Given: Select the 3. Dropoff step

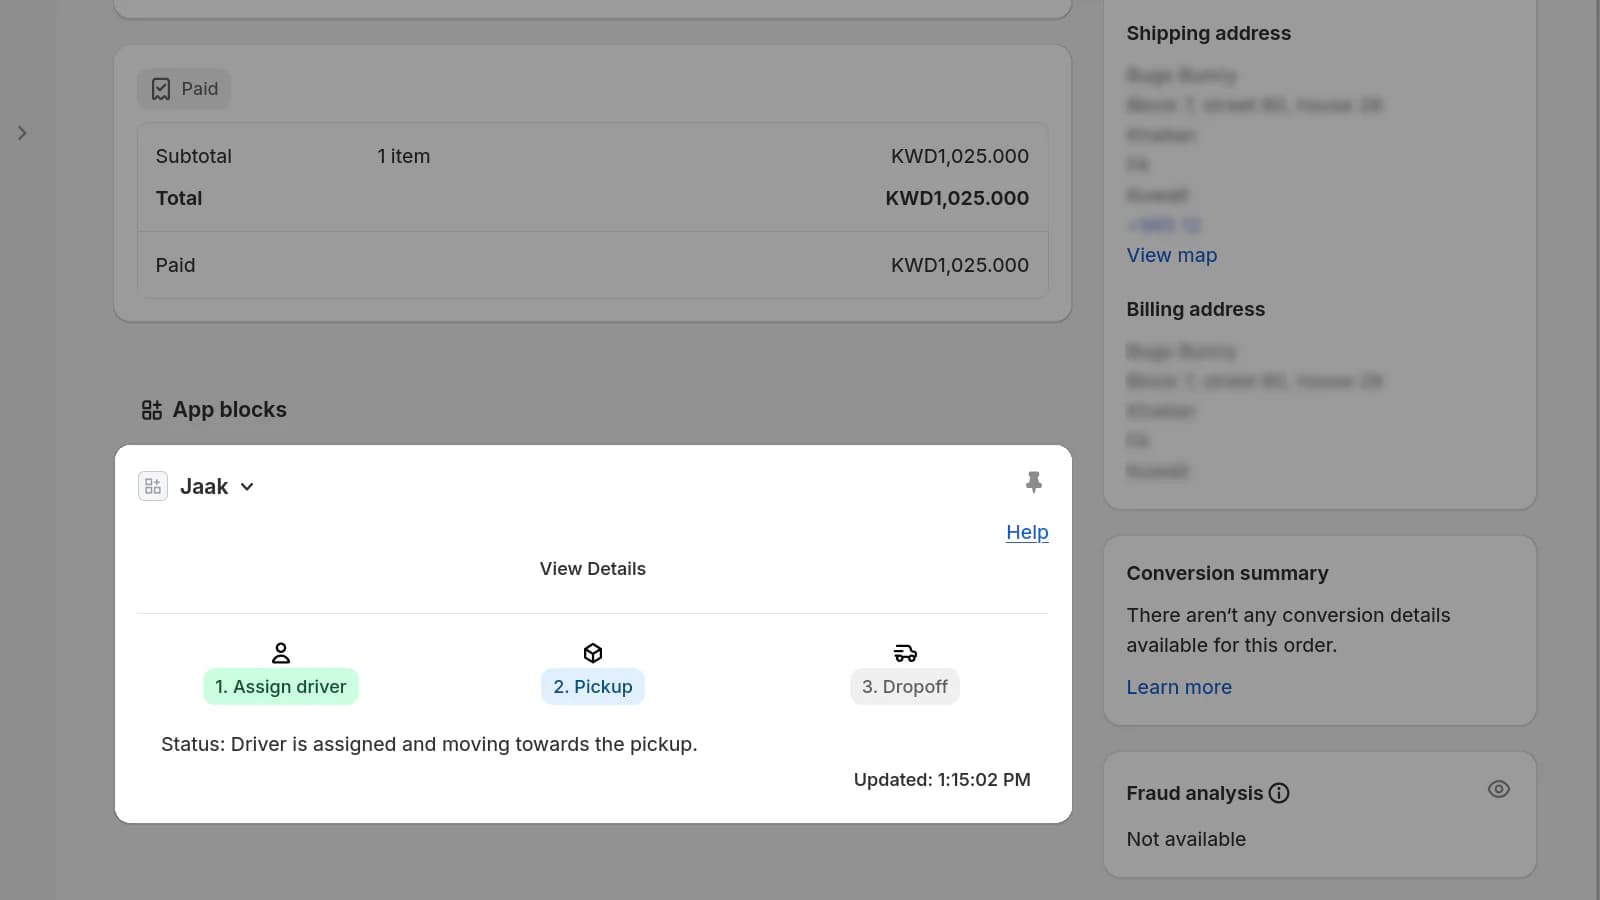Looking at the screenshot, I should pos(905,687).
